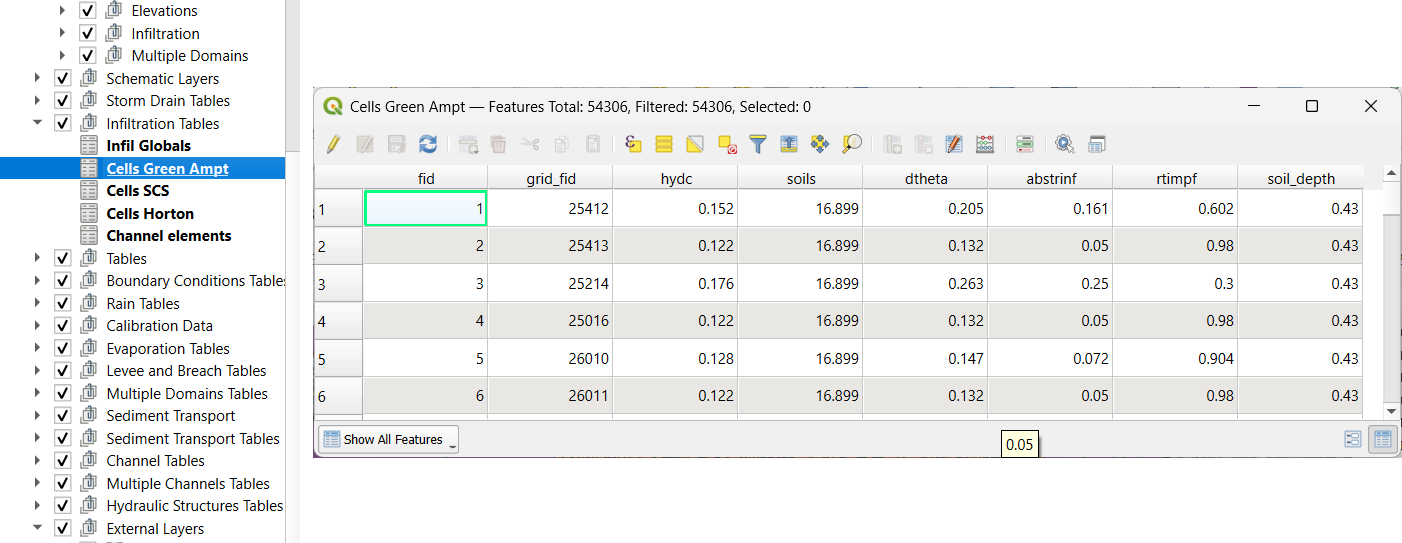Viewport: 1402px width, 543px height.
Task: Expand the Schematic Layers group
Action: point(37,79)
